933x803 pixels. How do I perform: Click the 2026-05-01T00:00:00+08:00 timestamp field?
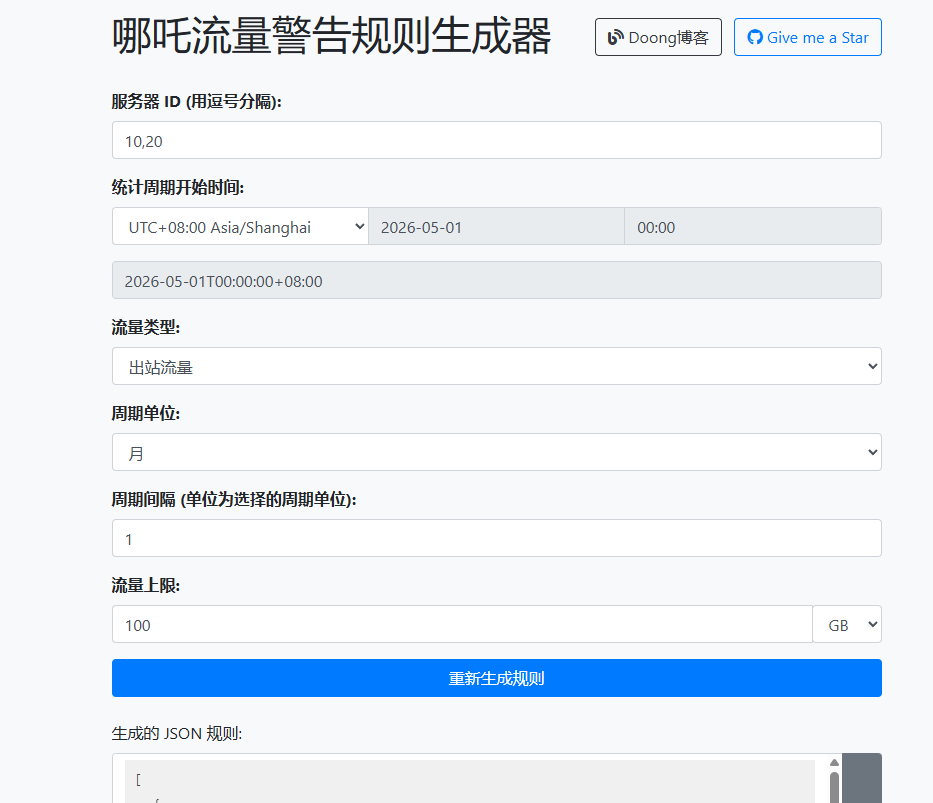click(497, 280)
